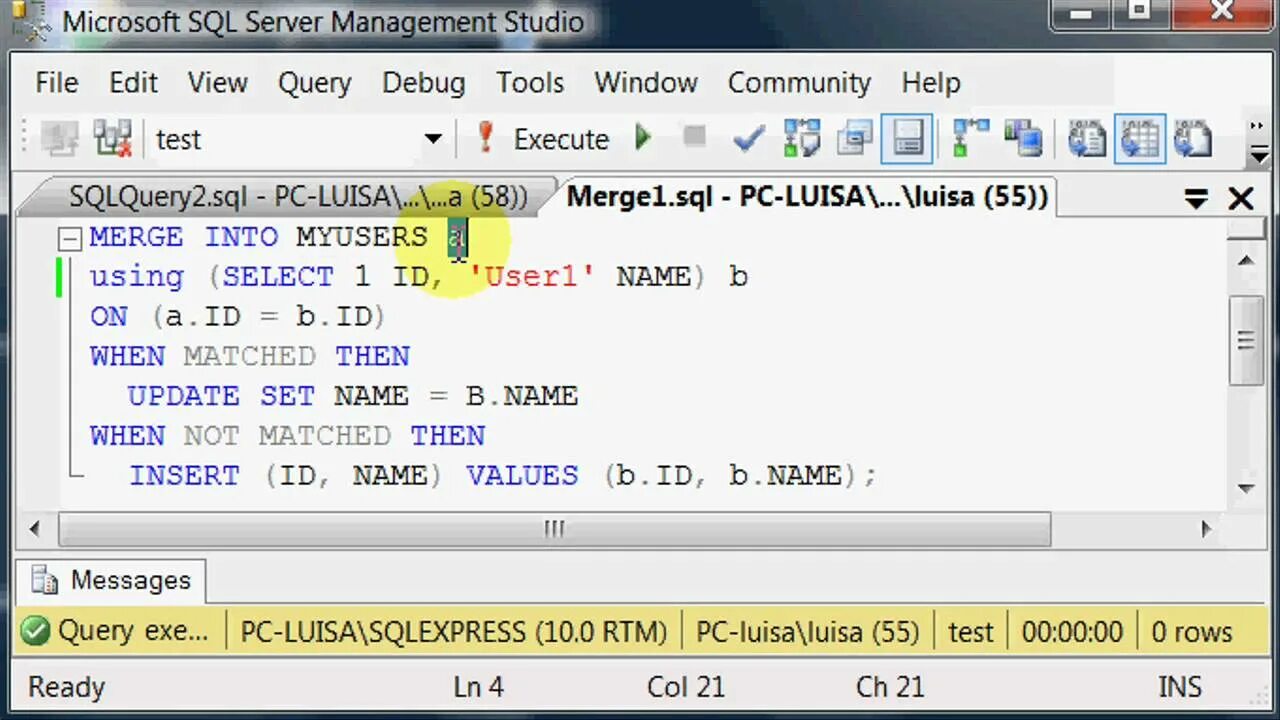Click the green Query executed status icon
The image size is (1280, 720).
(x=36, y=632)
